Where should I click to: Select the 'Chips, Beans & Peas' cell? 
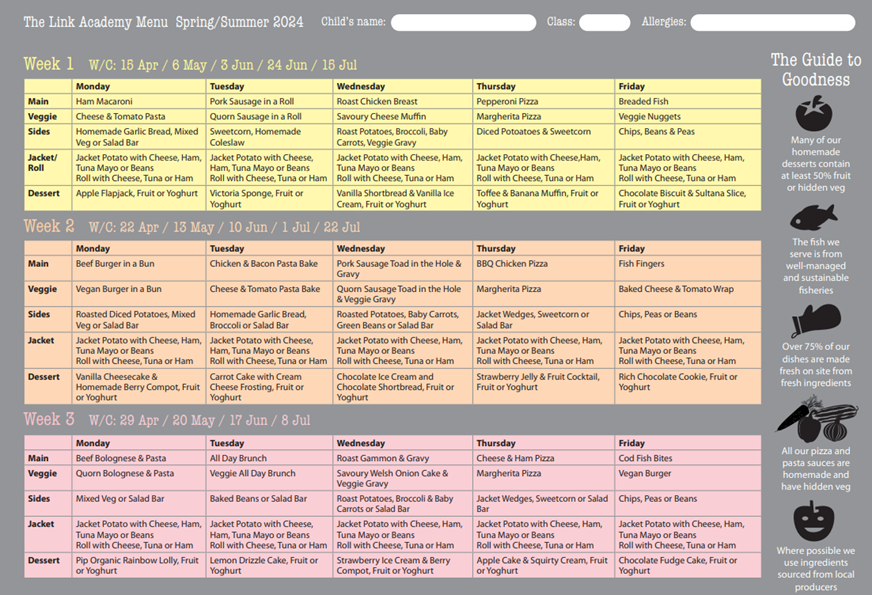coord(688,137)
